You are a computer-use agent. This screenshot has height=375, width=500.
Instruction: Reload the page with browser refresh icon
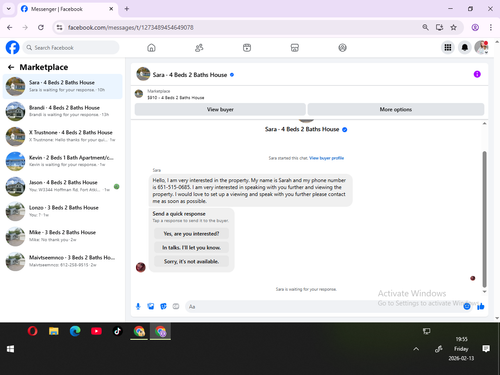(x=41, y=27)
